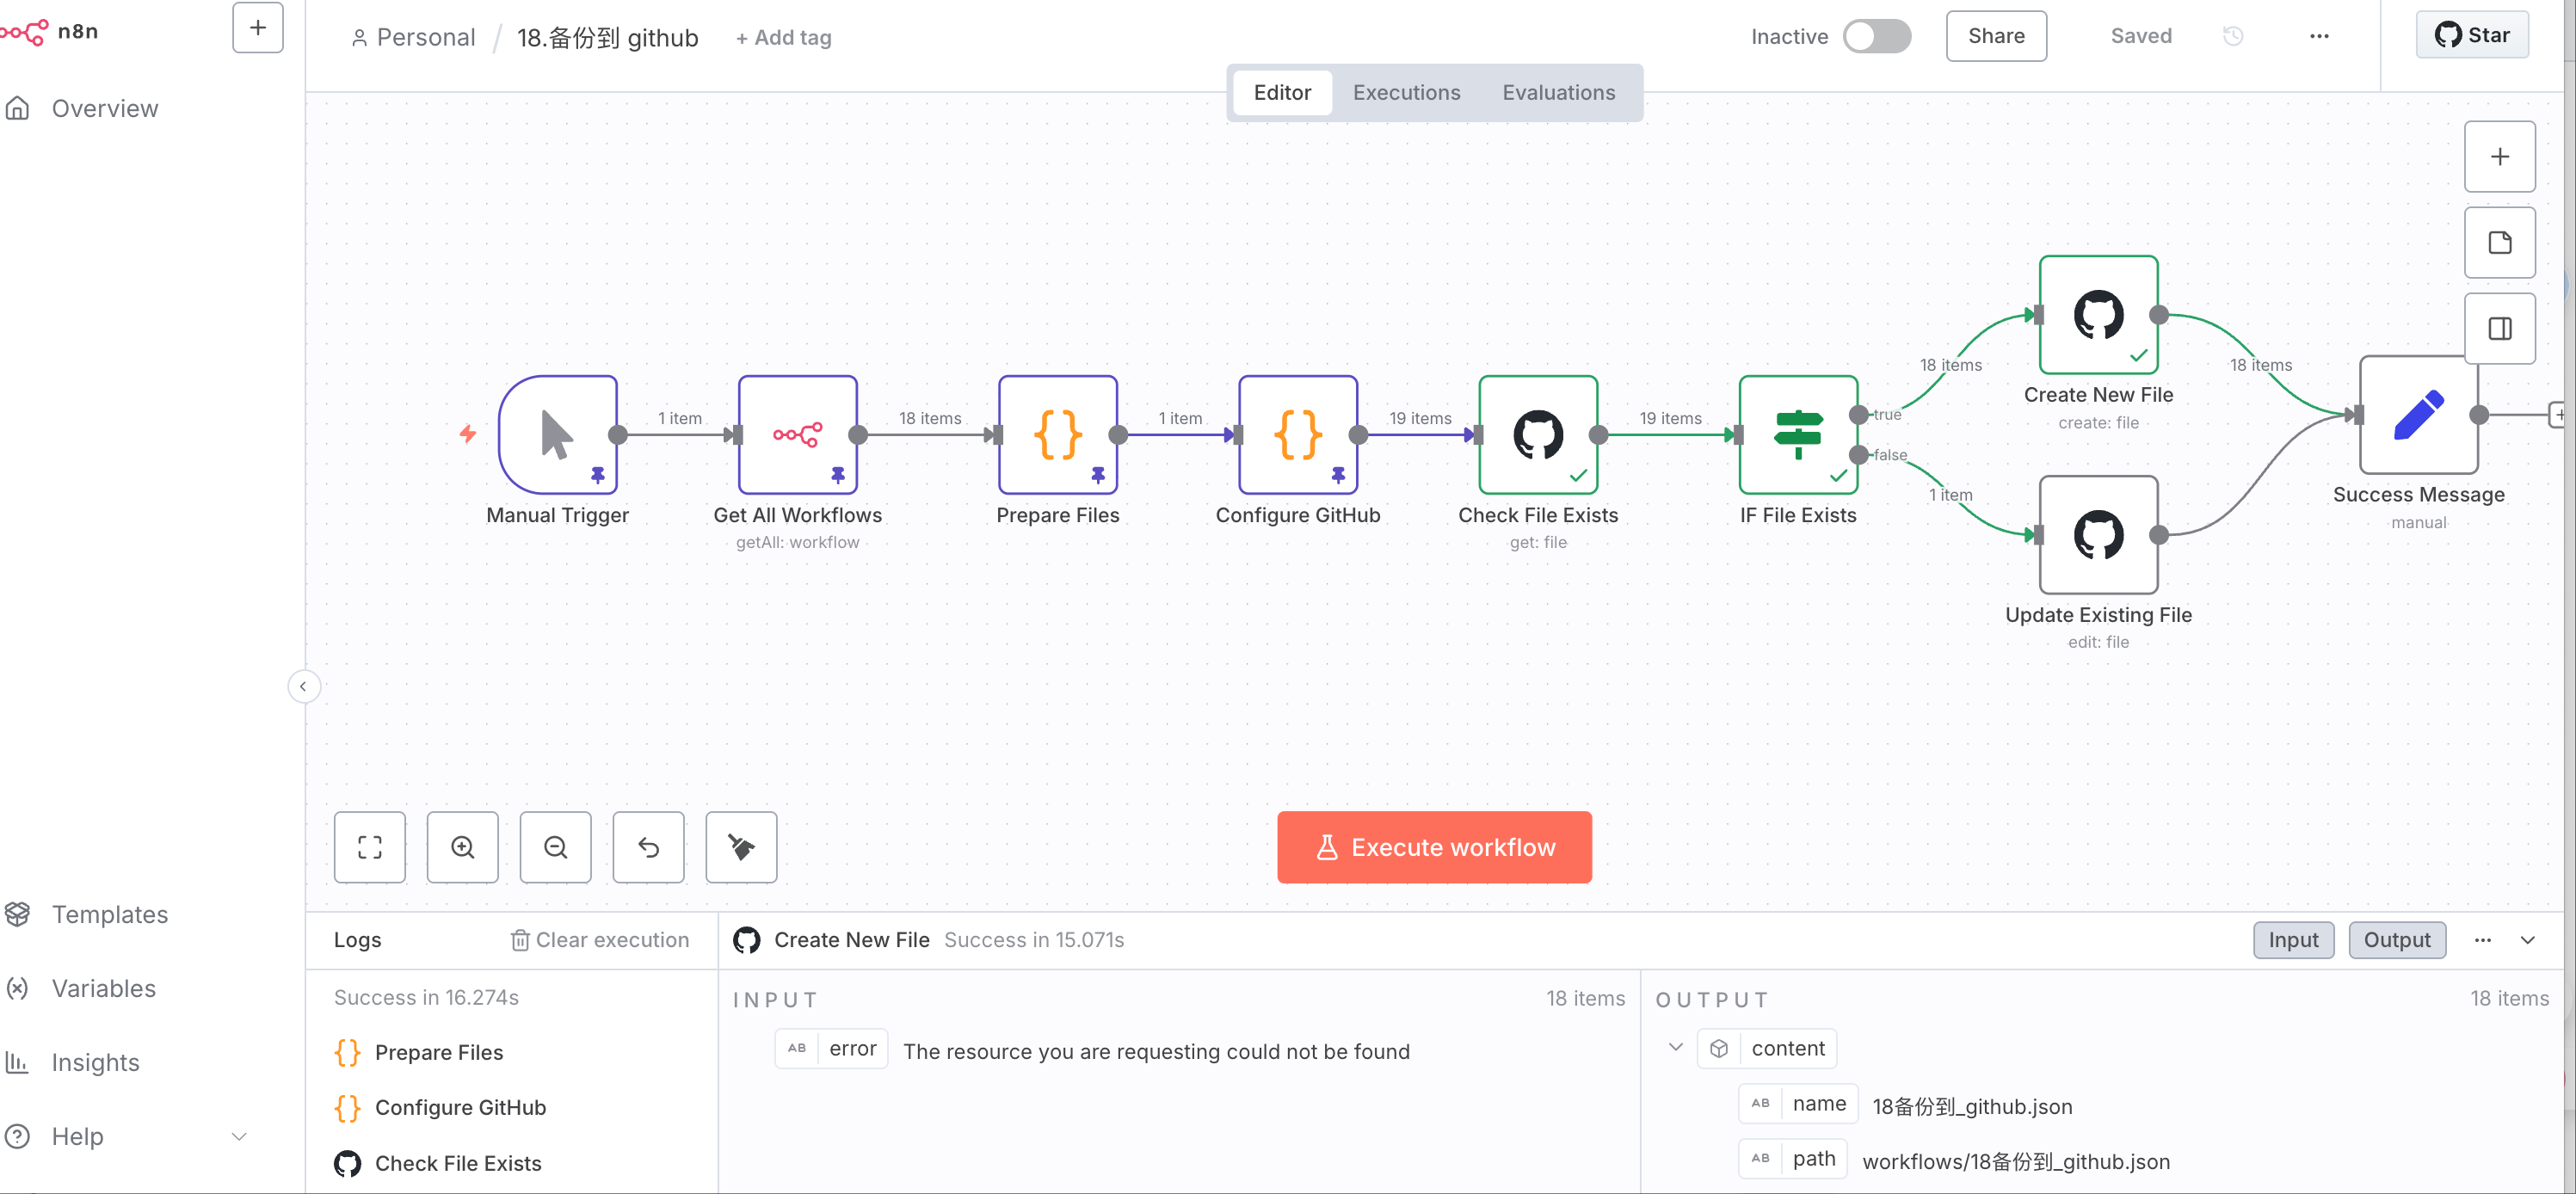Open workflow history clock icon

pyautogui.click(x=2232, y=36)
